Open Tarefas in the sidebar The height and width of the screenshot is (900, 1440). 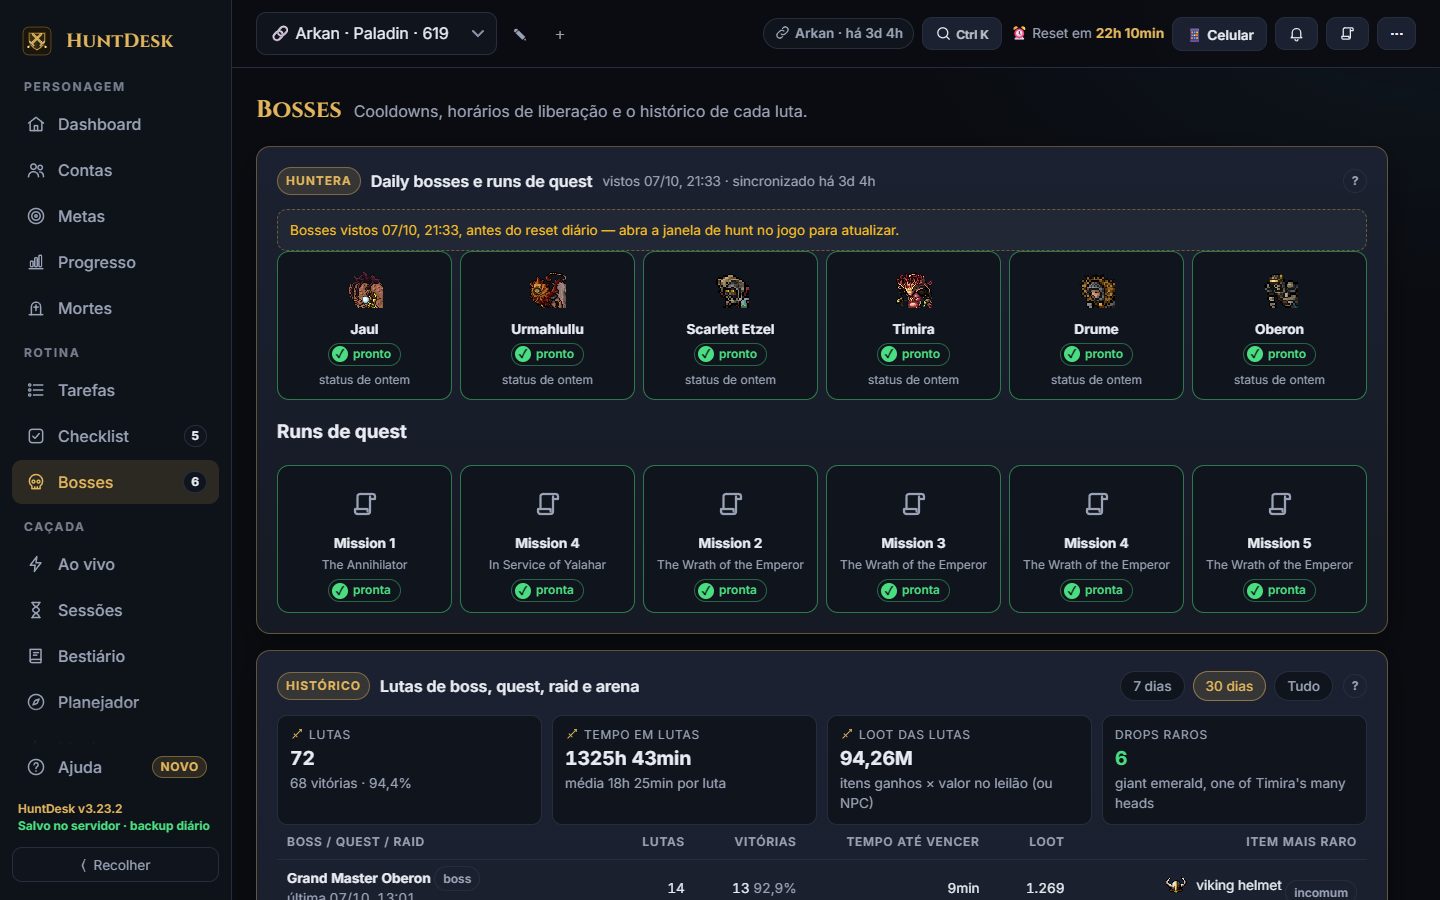[x=115, y=390]
